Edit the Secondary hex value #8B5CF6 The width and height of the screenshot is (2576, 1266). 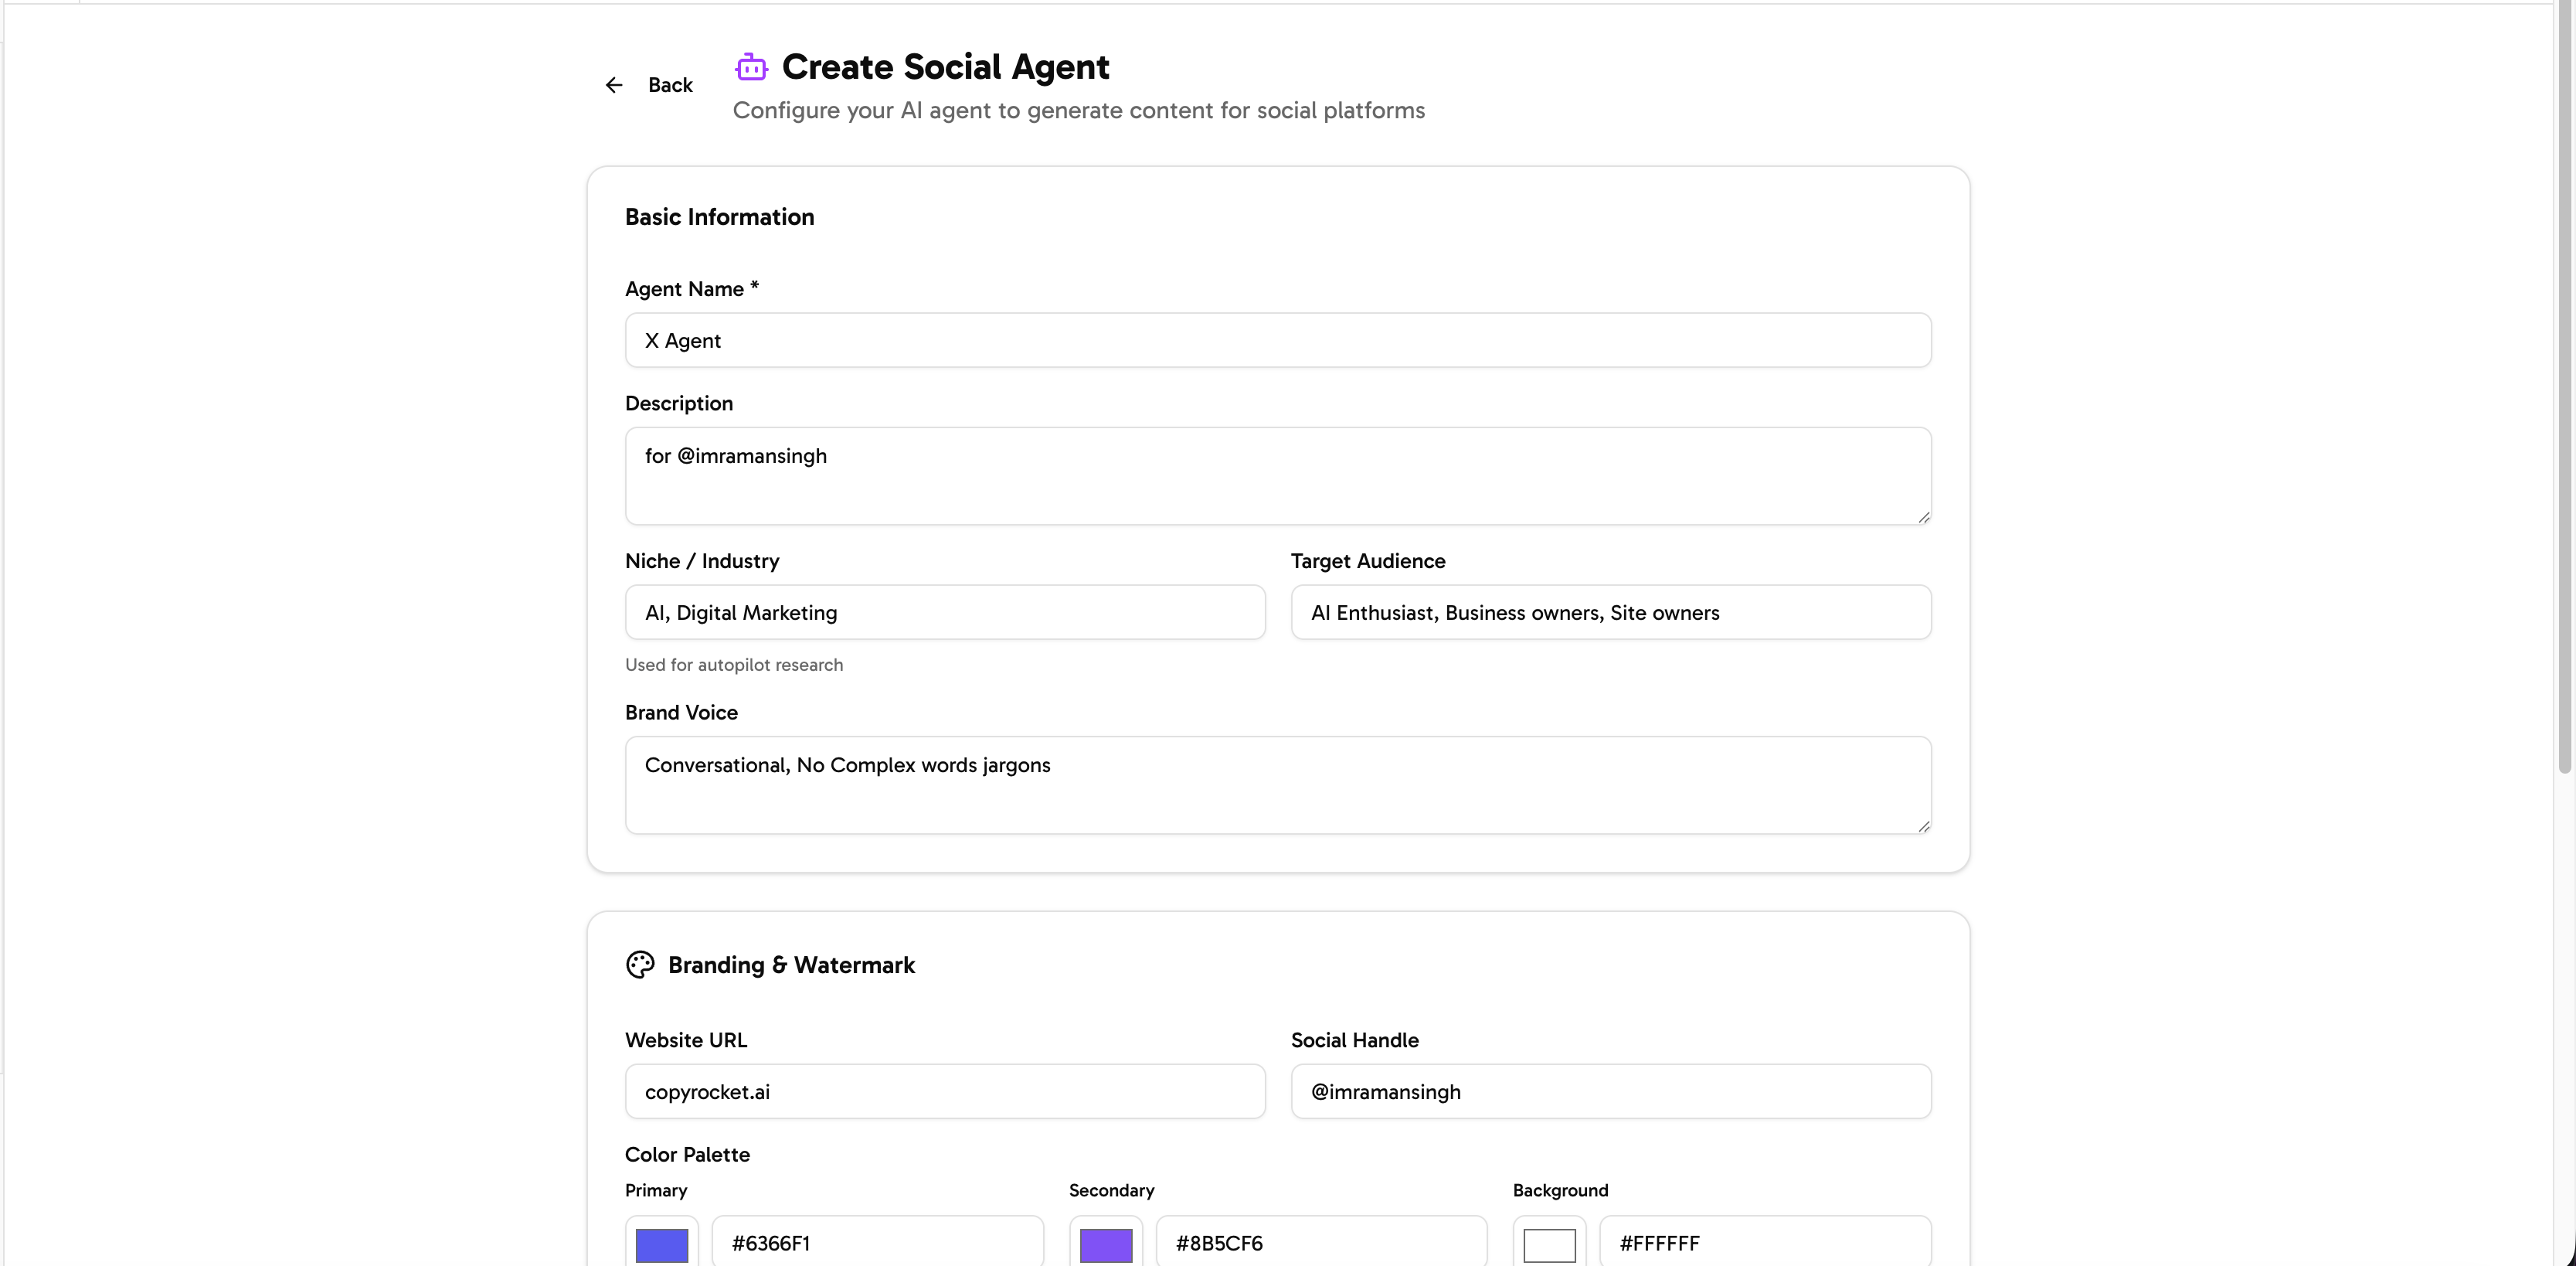tap(1321, 1244)
